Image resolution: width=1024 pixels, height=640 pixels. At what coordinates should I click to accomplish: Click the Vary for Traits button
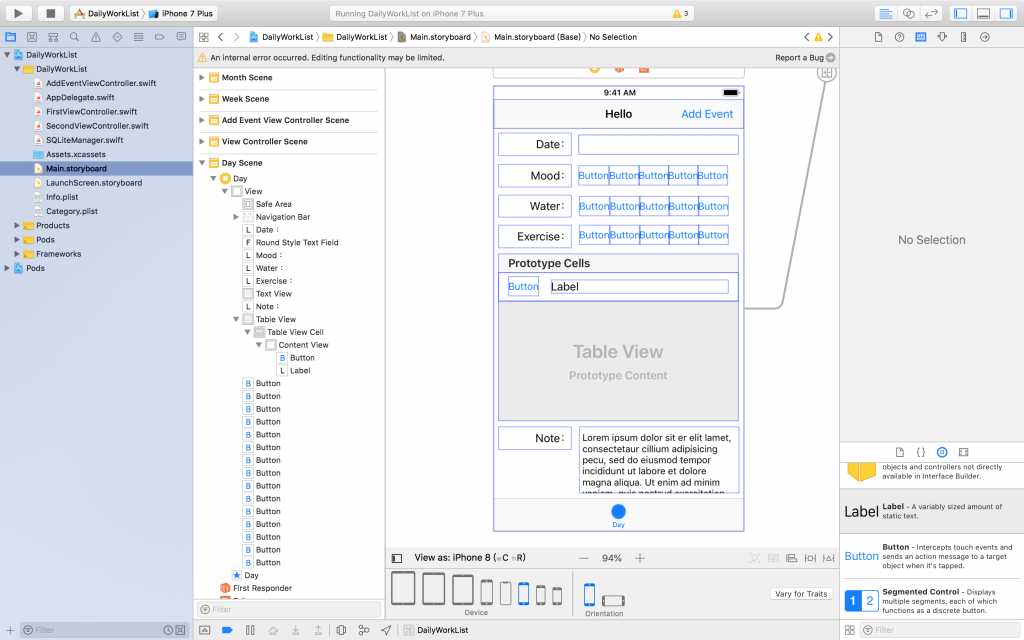(801, 594)
